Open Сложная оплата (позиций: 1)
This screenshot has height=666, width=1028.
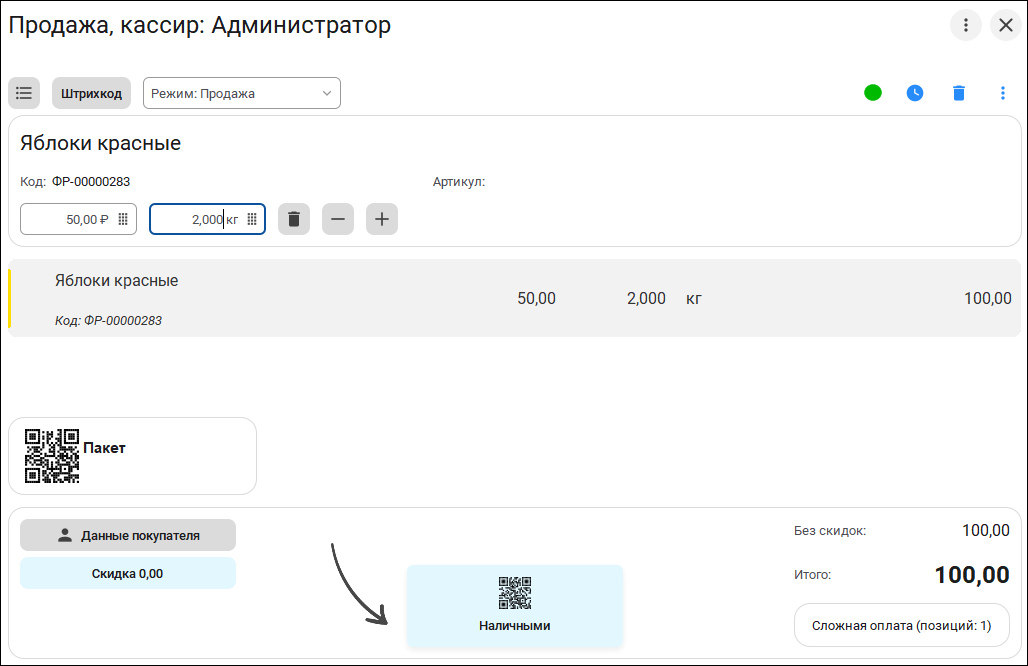[901, 625]
